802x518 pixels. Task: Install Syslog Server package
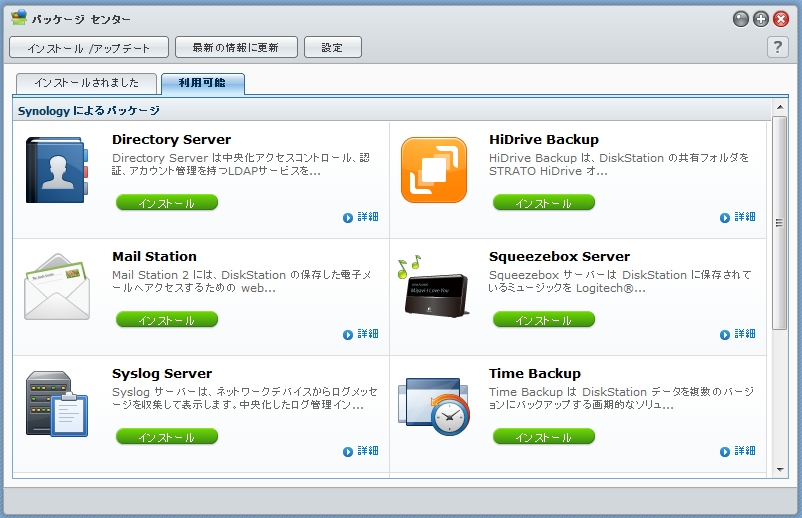pyautogui.click(x=167, y=437)
